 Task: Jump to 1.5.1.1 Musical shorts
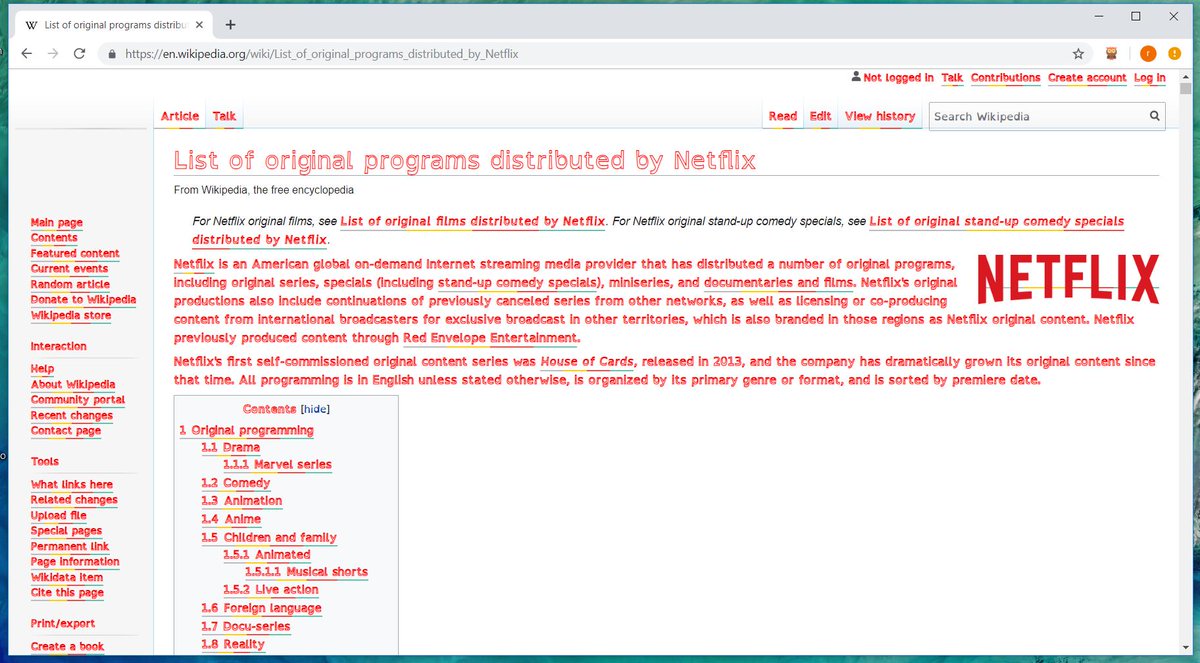point(306,572)
